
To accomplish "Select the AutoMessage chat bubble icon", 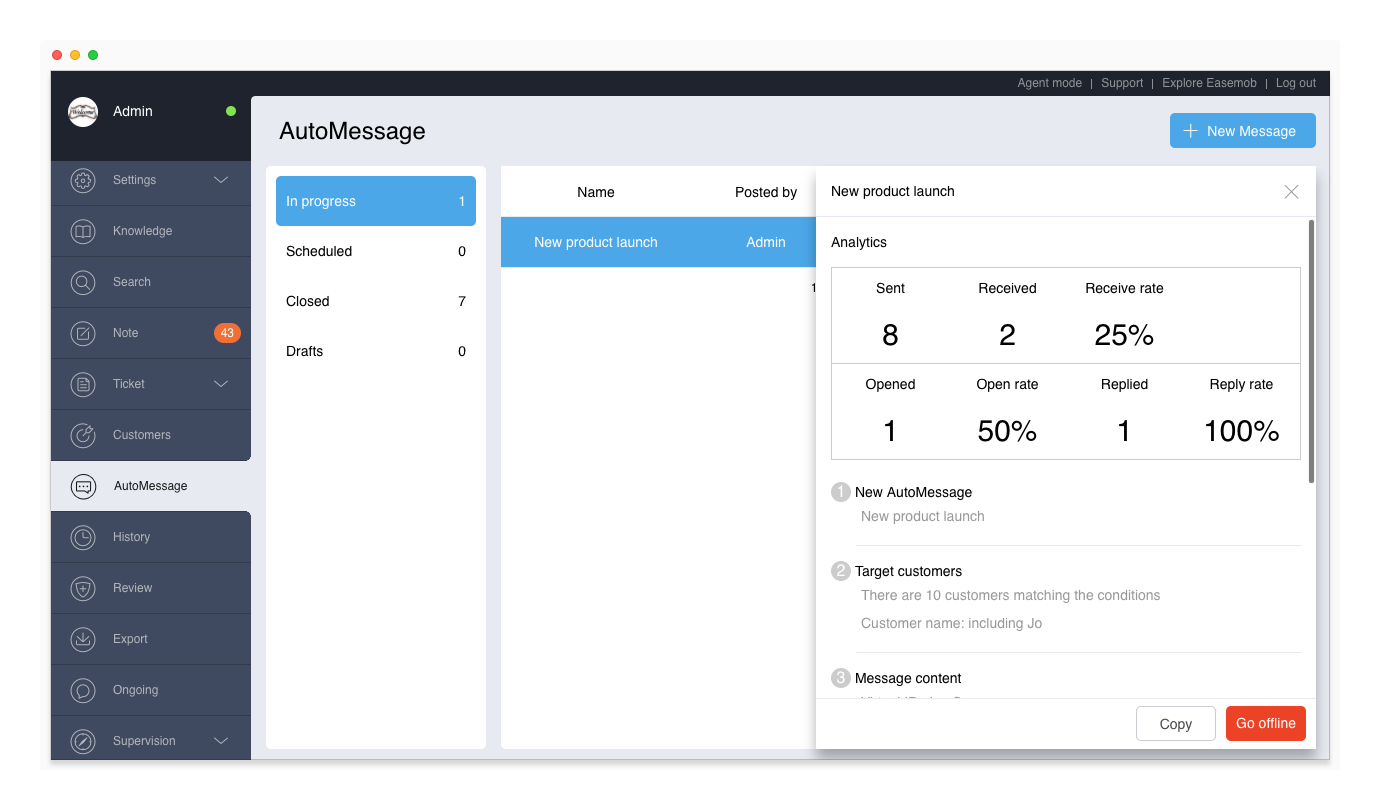I will pyautogui.click(x=83, y=486).
